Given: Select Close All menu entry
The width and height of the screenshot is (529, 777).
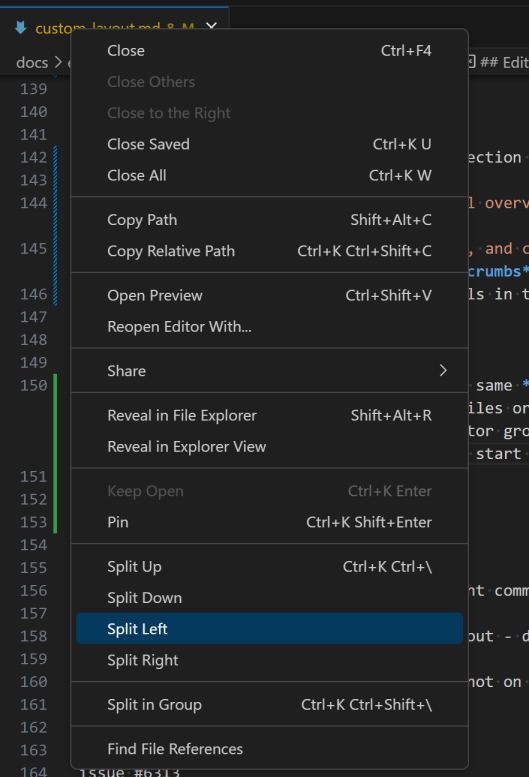Looking at the screenshot, I should pyautogui.click(x=269, y=175).
